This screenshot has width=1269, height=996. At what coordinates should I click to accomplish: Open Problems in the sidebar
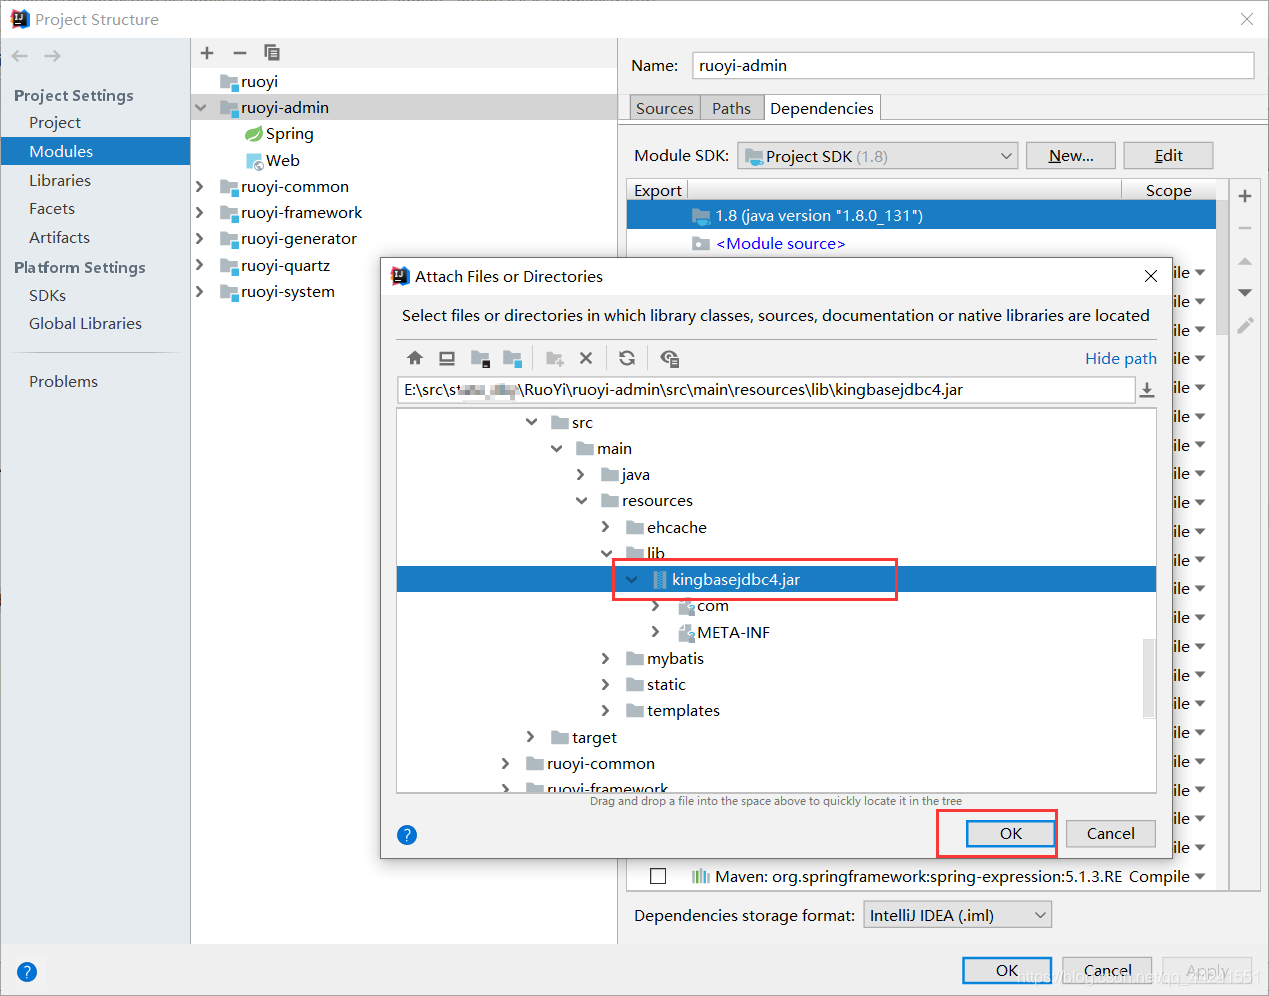click(x=63, y=381)
